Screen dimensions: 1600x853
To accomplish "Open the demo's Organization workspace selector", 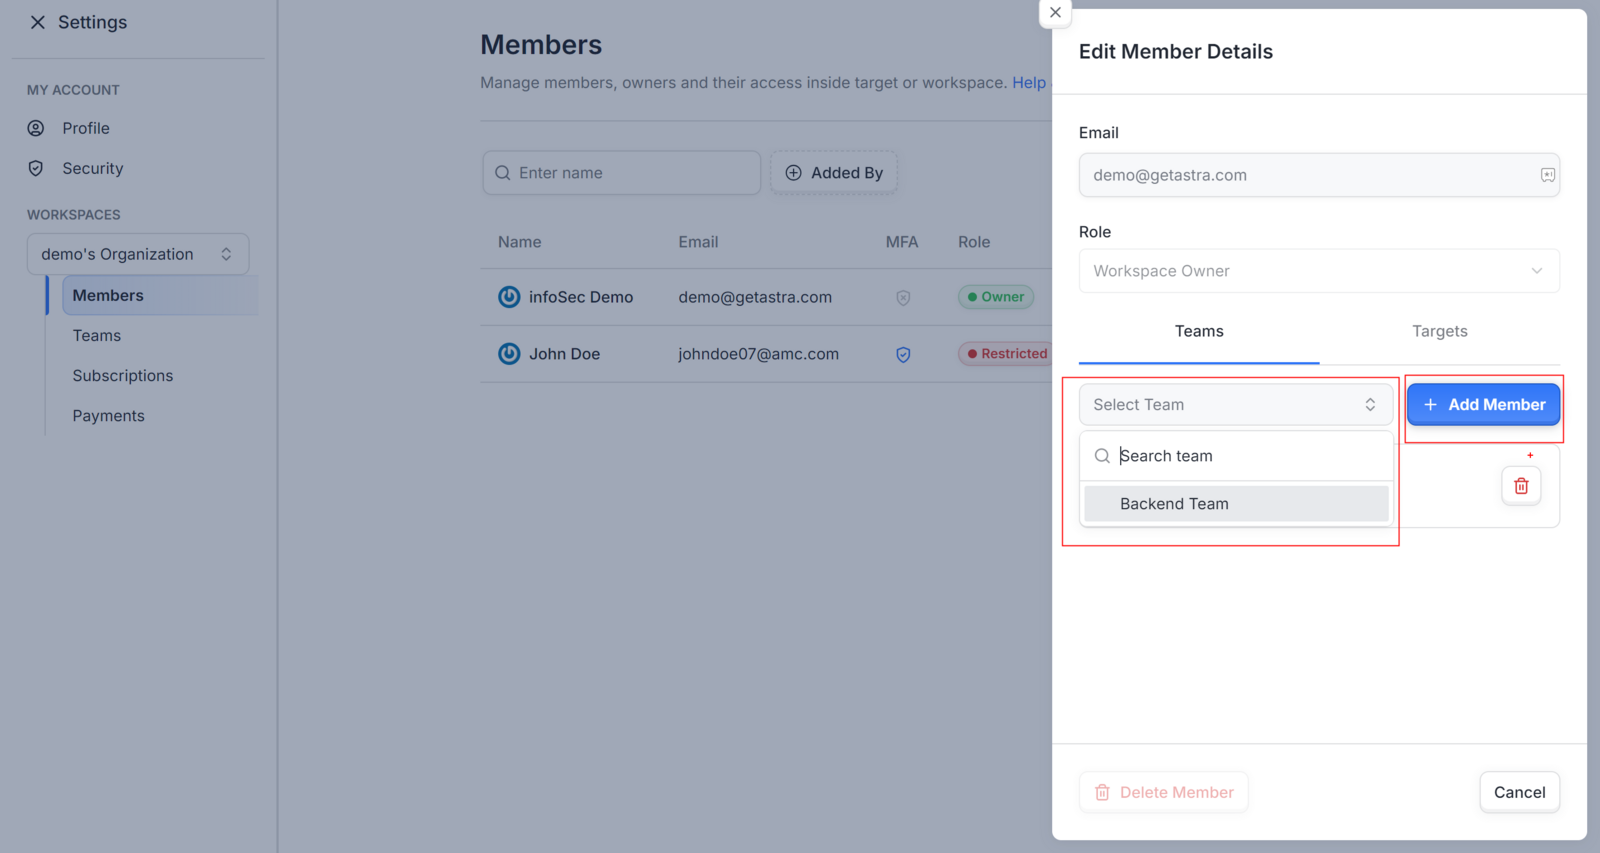I will pyautogui.click(x=138, y=254).
